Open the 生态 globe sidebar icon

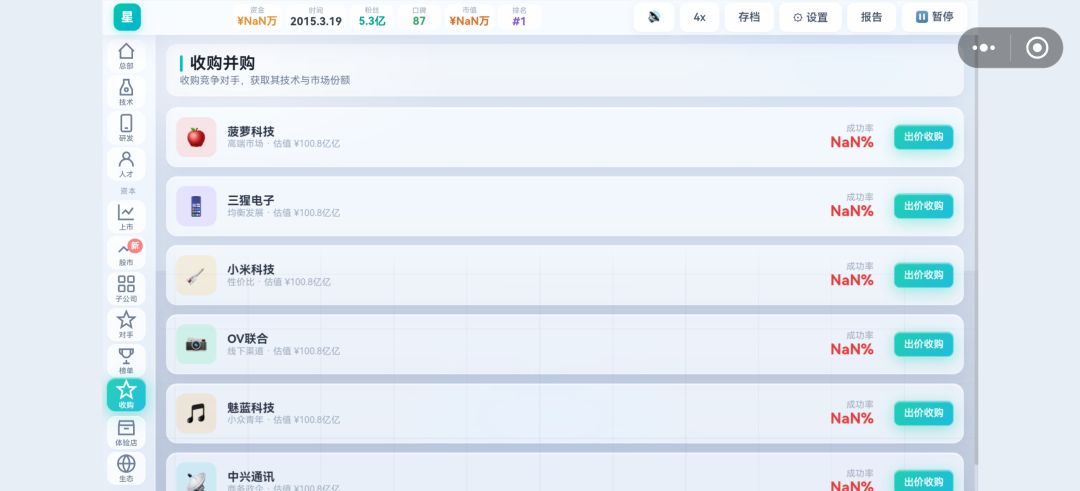126,468
